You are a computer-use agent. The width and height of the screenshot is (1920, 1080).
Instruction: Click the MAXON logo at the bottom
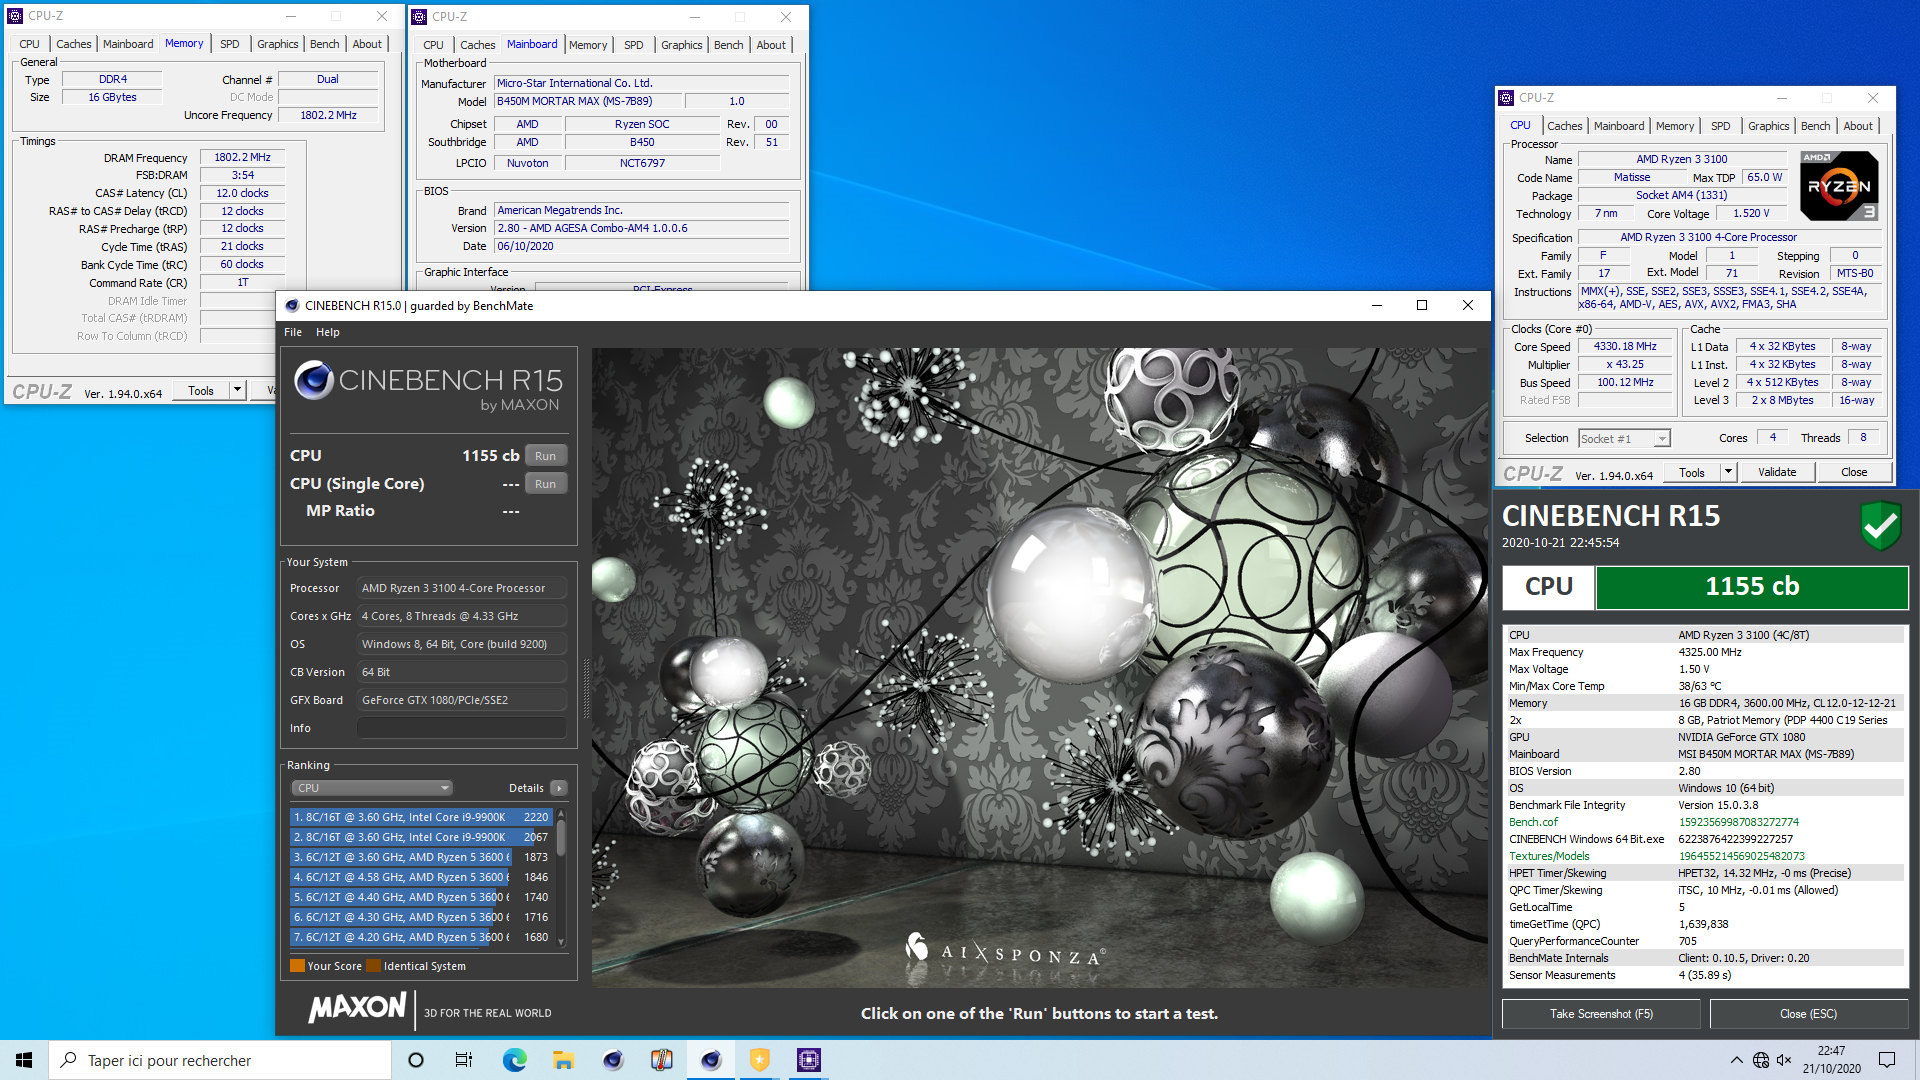point(358,1008)
